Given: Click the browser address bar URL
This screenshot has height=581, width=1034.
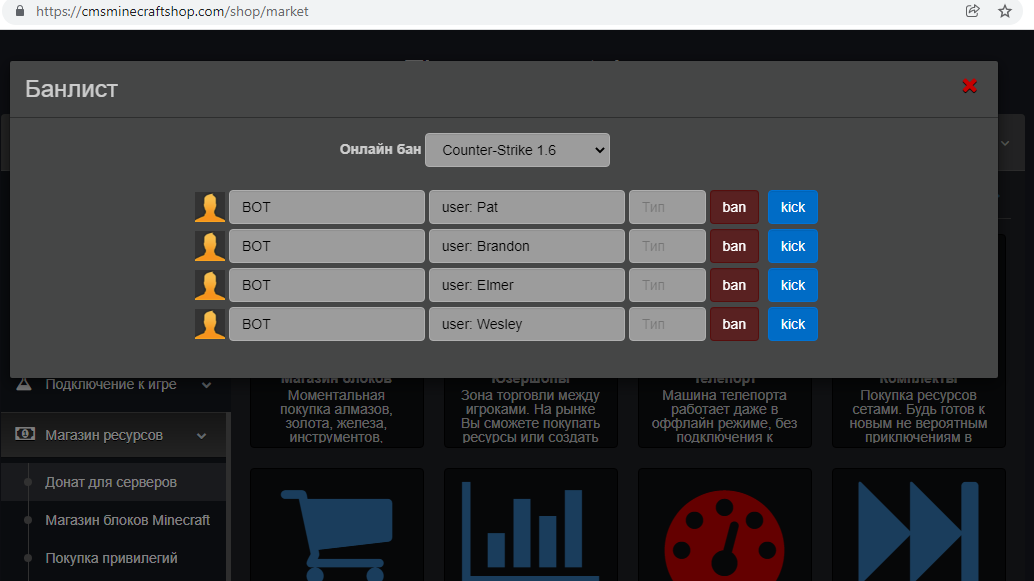Looking at the screenshot, I should (172, 12).
